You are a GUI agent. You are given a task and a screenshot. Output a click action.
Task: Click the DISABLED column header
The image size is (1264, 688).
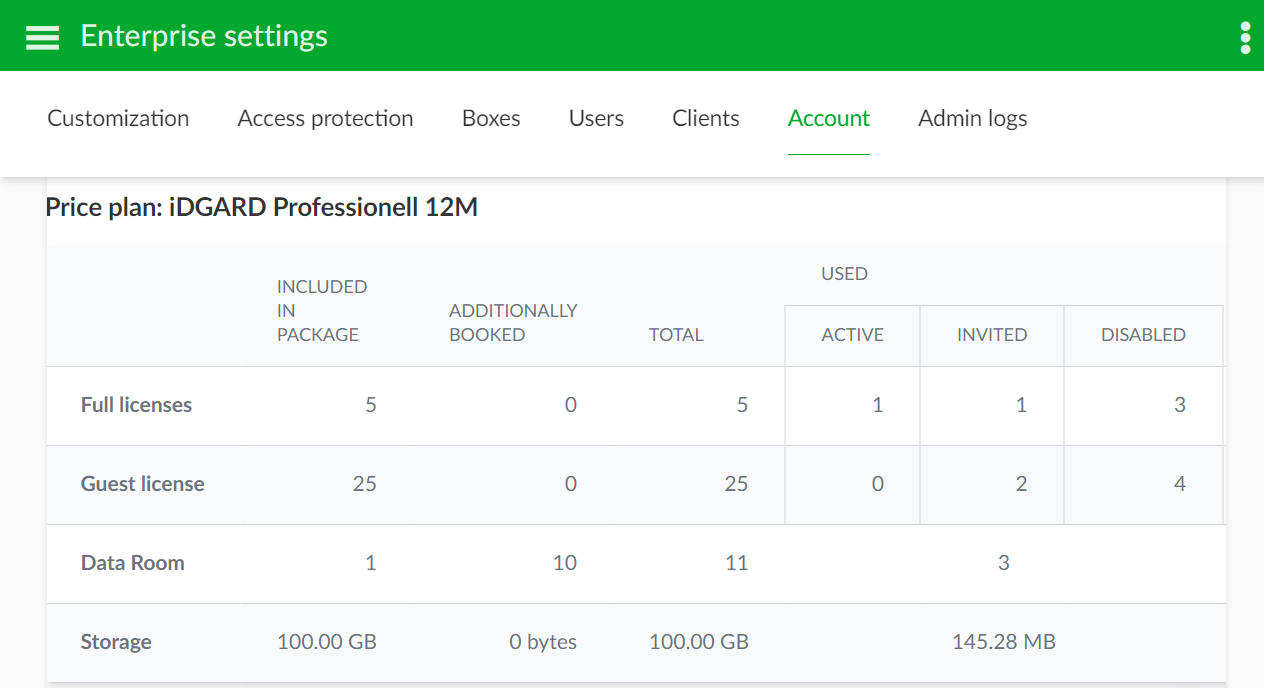coord(1143,335)
